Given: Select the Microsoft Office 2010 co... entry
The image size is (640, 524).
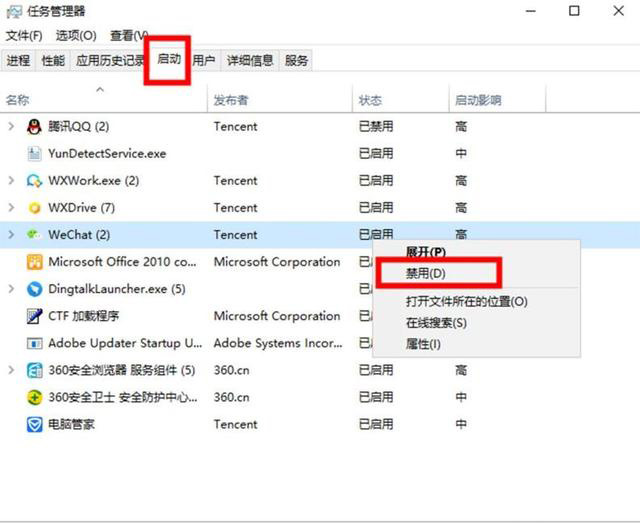Looking at the screenshot, I should pos(122,262).
